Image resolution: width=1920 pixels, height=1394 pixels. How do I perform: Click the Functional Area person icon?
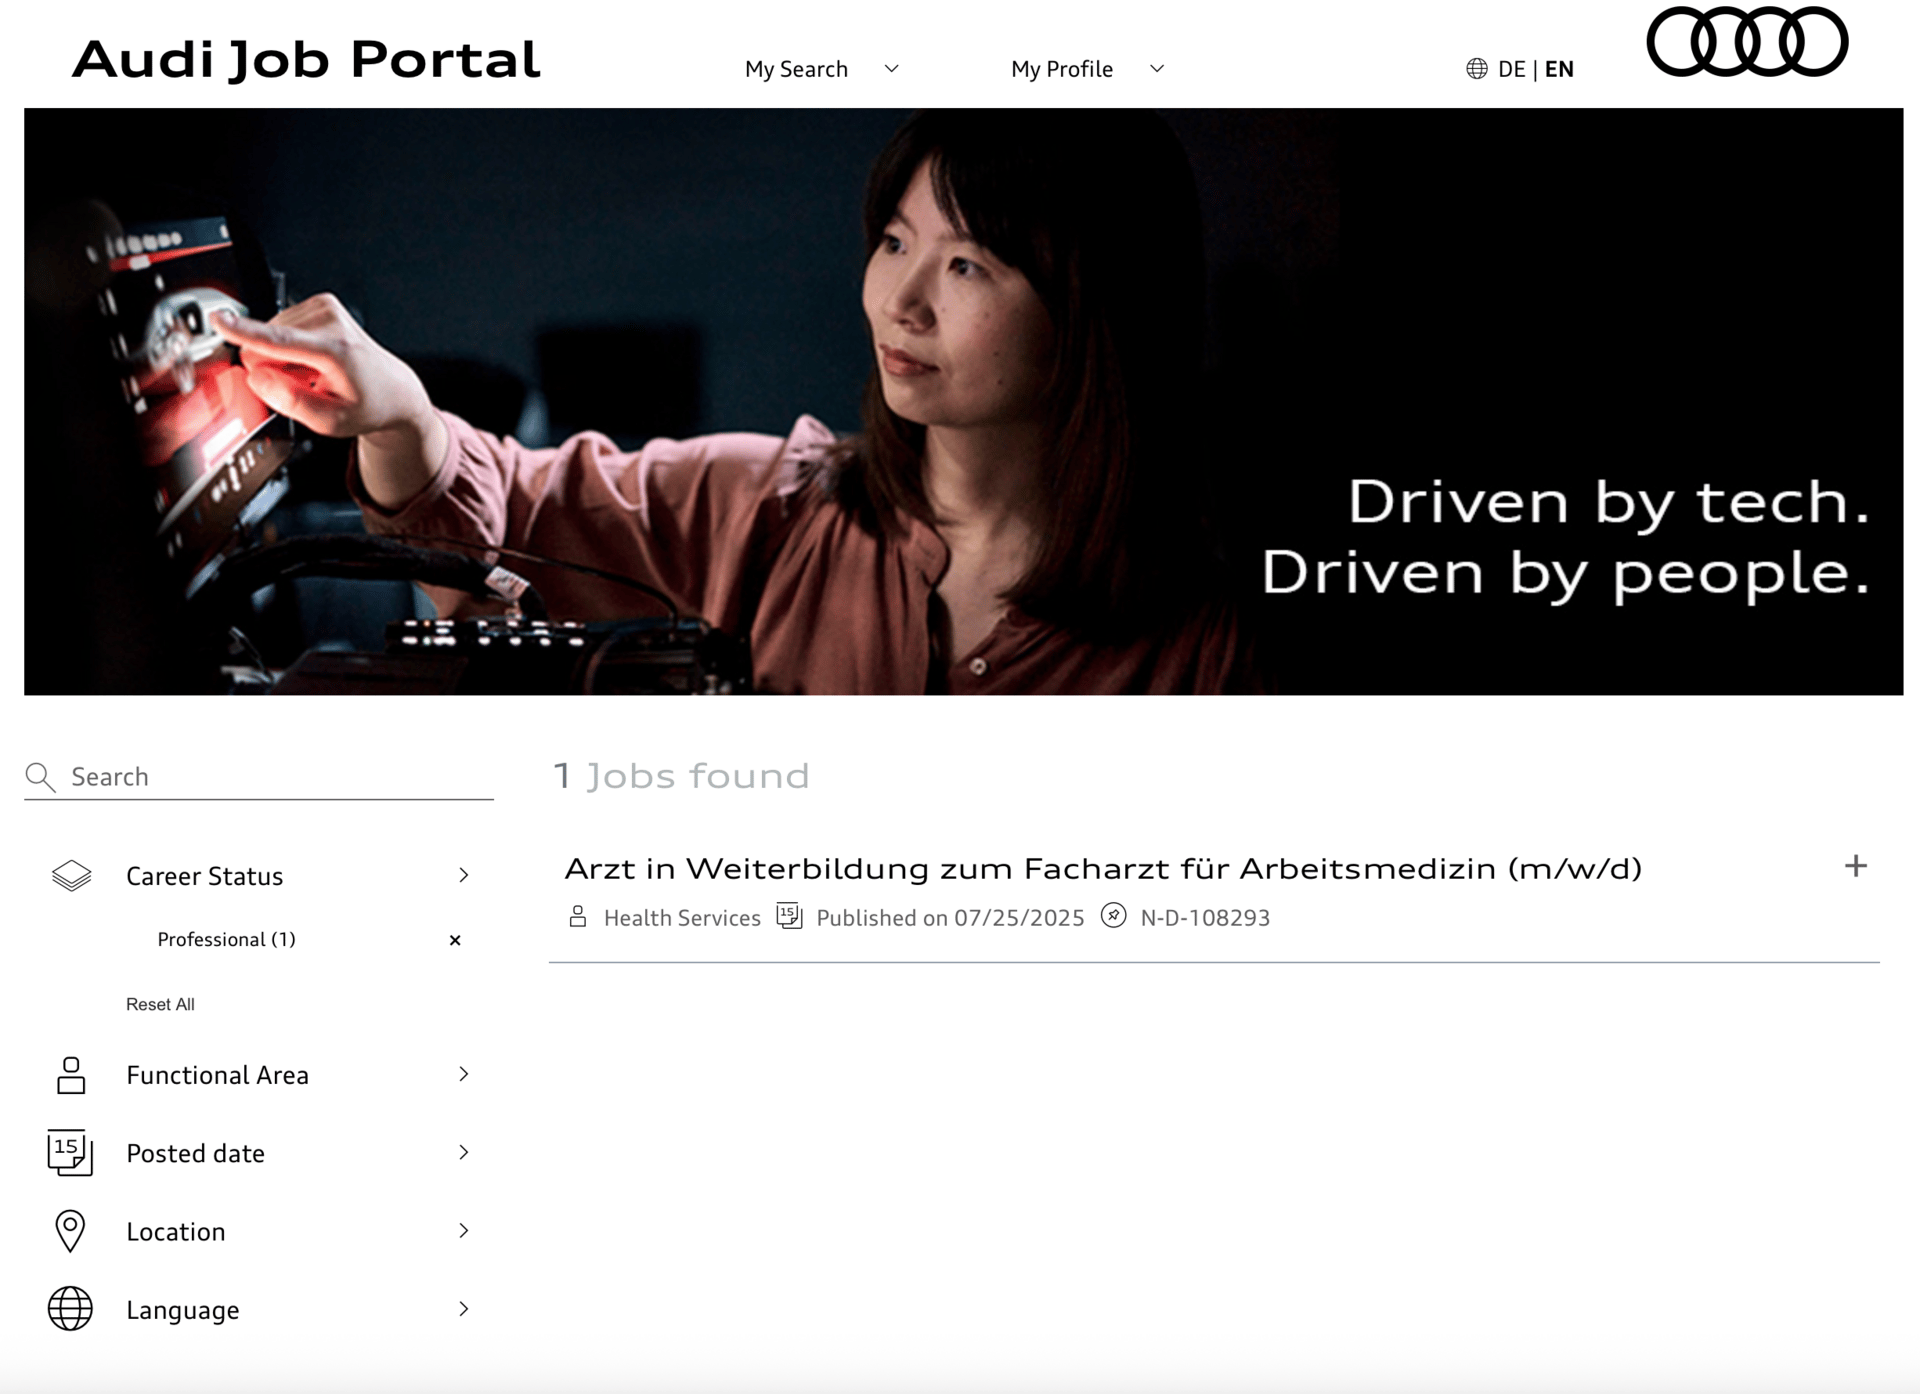(71, 1075)
